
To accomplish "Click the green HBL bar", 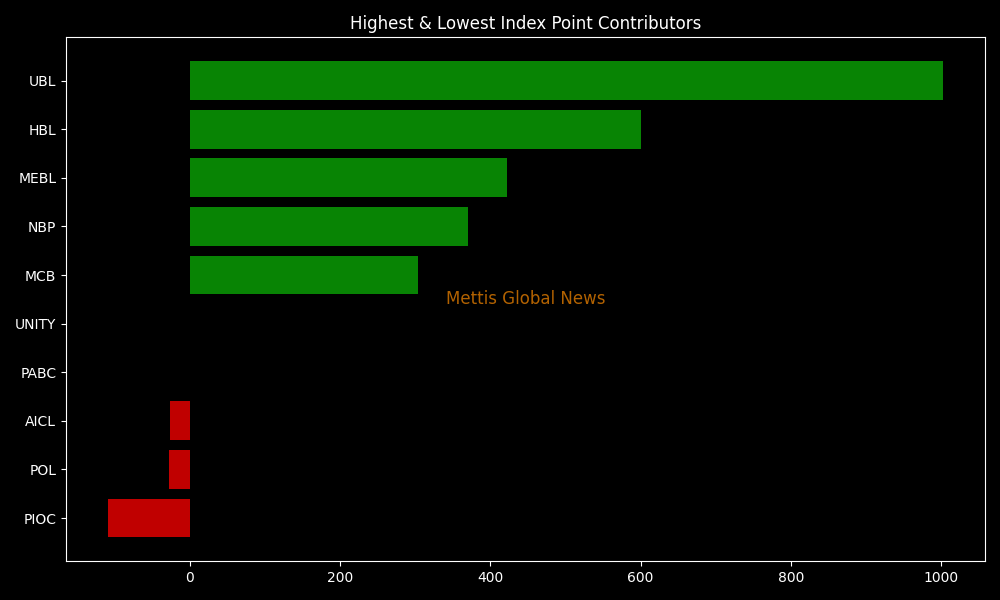I will [x=415, y=130].
